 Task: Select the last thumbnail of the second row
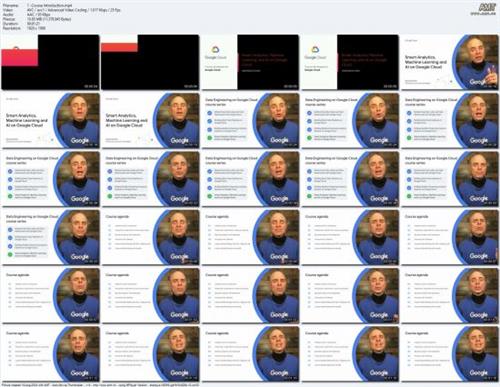tap(450, 120)
